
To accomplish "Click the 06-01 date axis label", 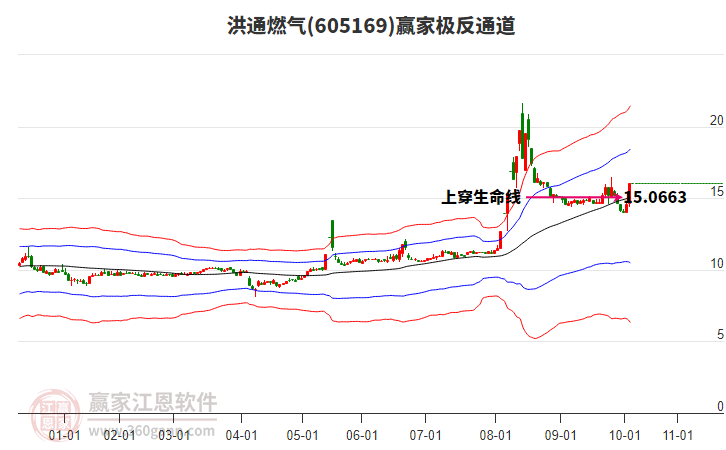I will (362, 435).
